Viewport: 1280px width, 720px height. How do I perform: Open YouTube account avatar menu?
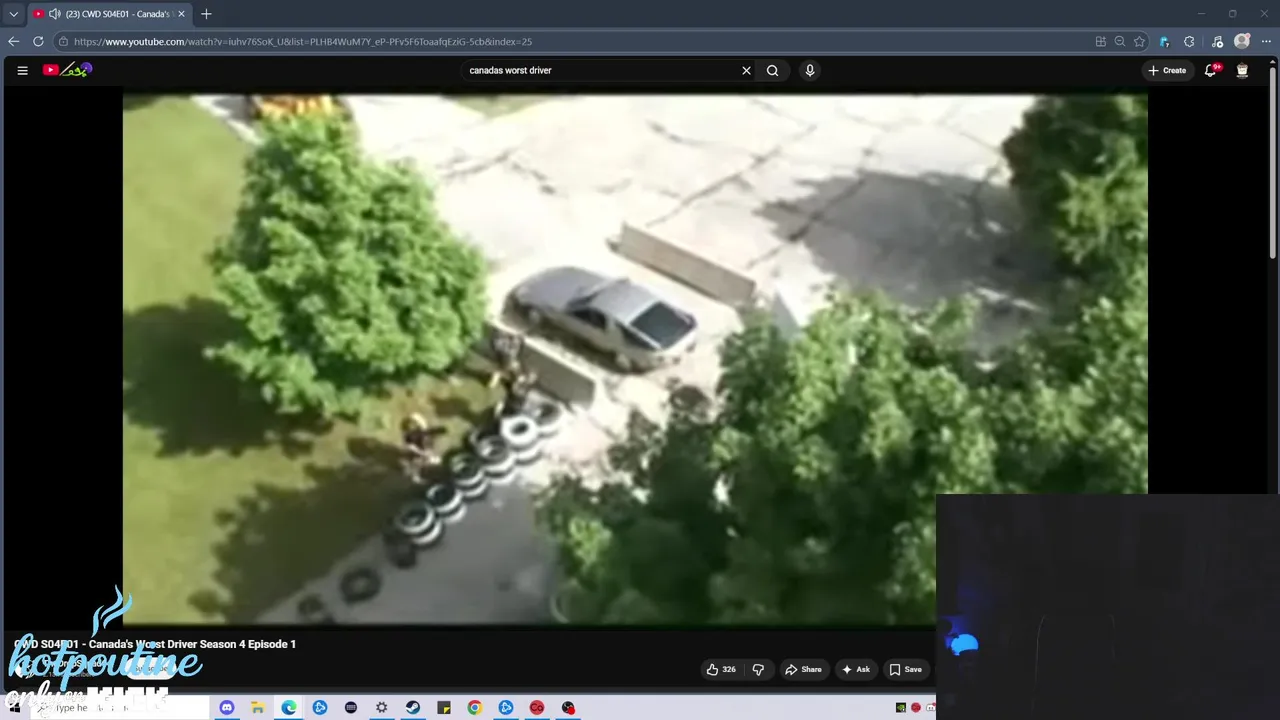(1242, 70)
